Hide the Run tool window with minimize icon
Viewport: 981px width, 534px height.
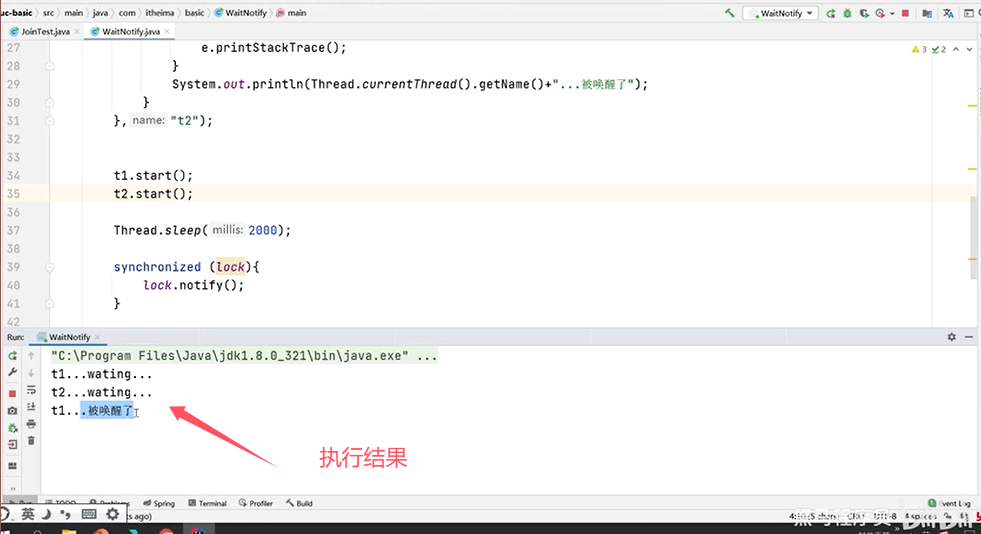coord(969,337)
